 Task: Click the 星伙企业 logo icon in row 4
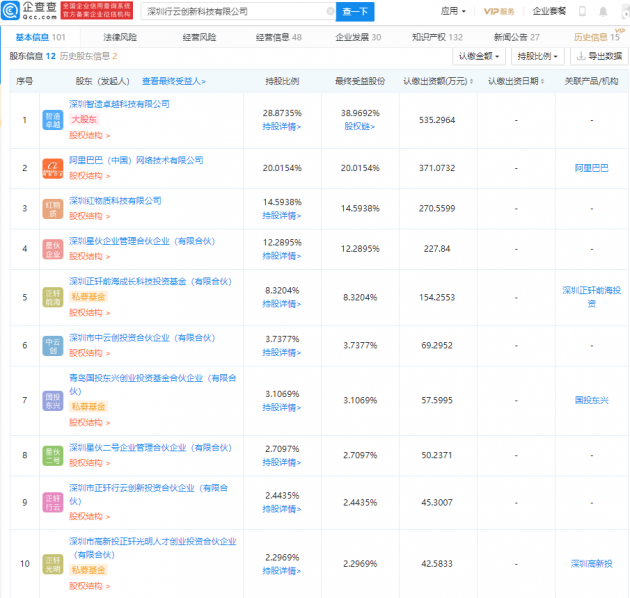(x=53, y=249)
